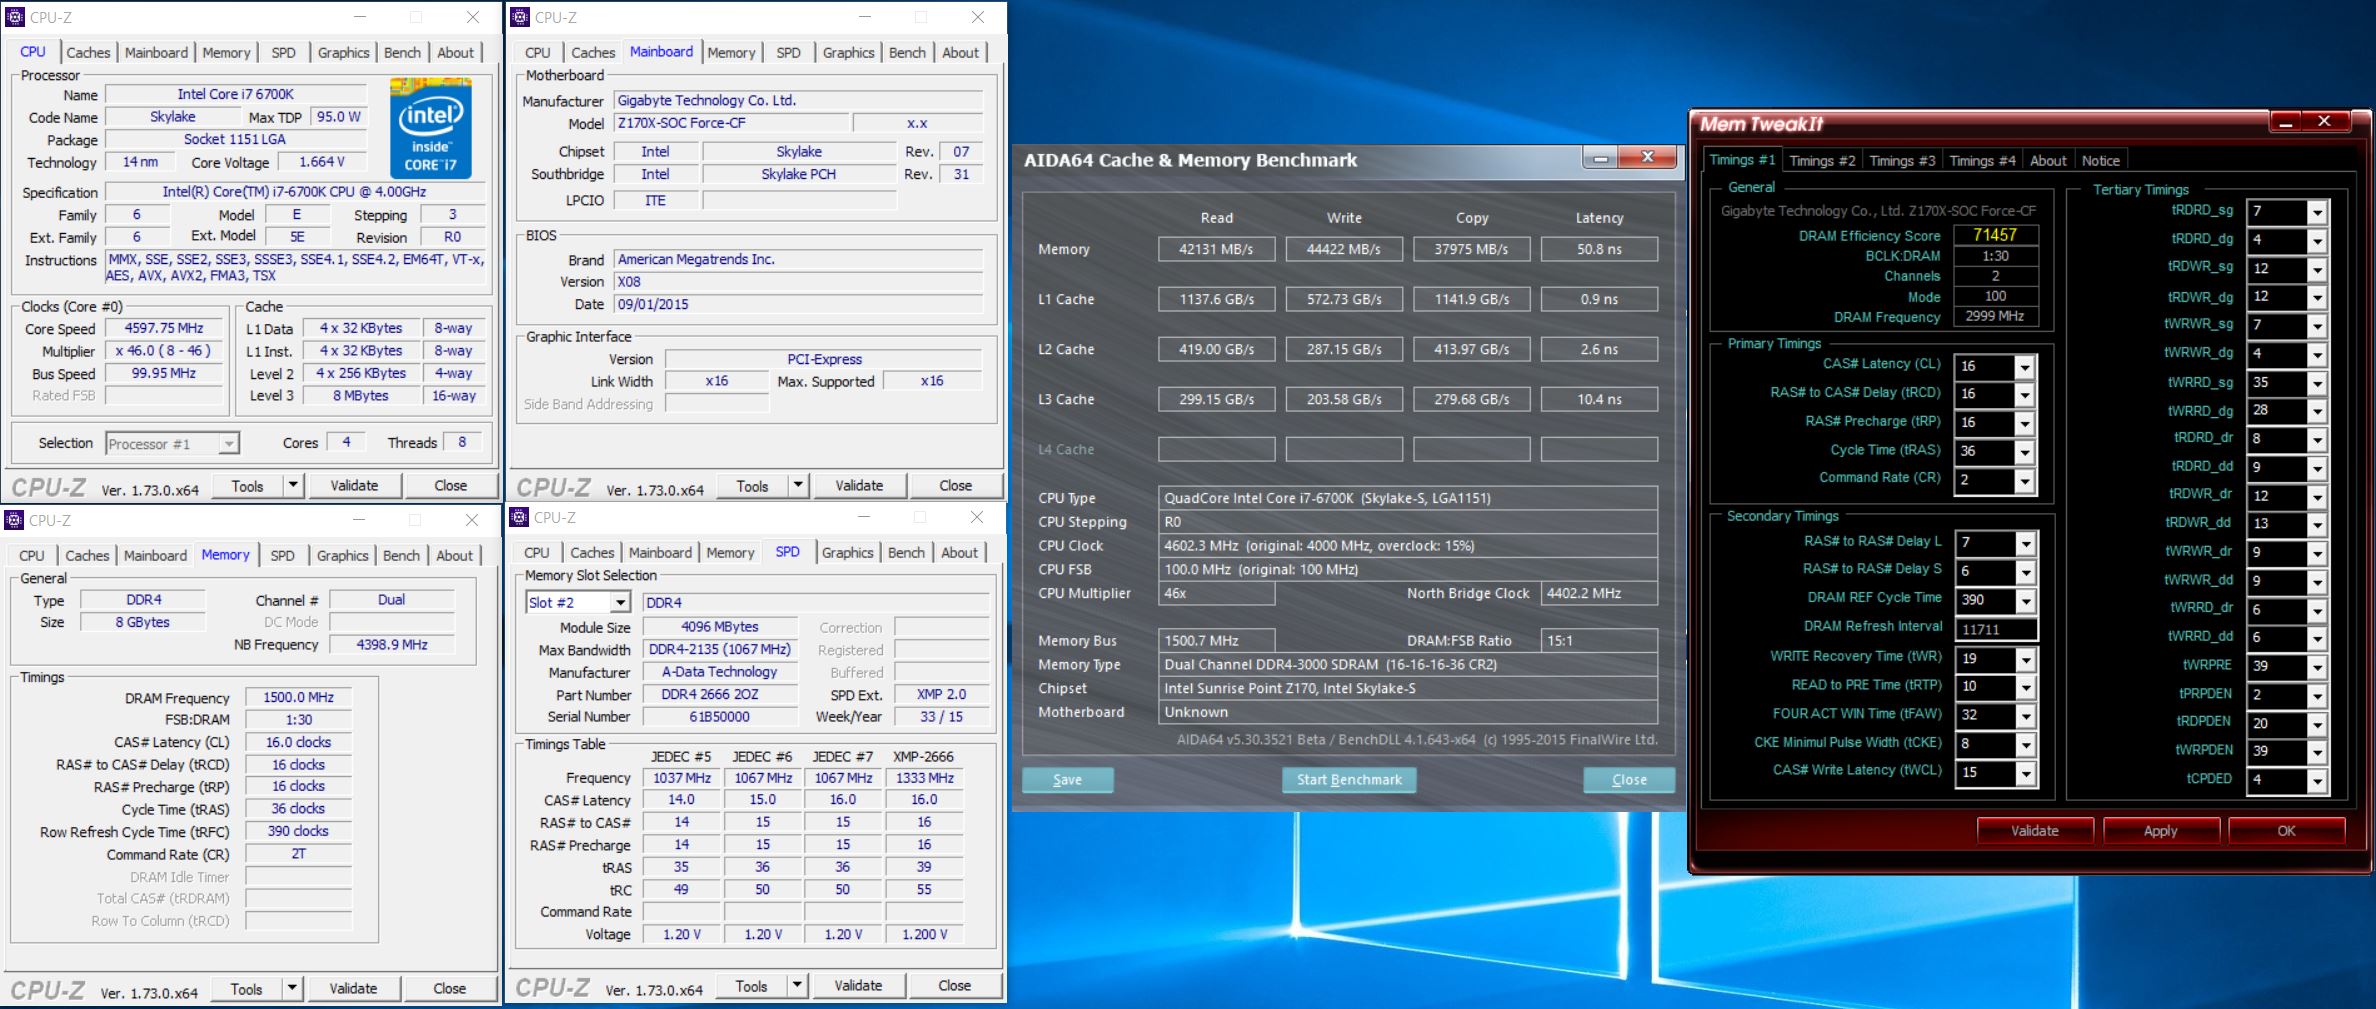Expand tRDRD_sg tertiary timing dropdown

pyautogui.click(x=2316, y=212)
